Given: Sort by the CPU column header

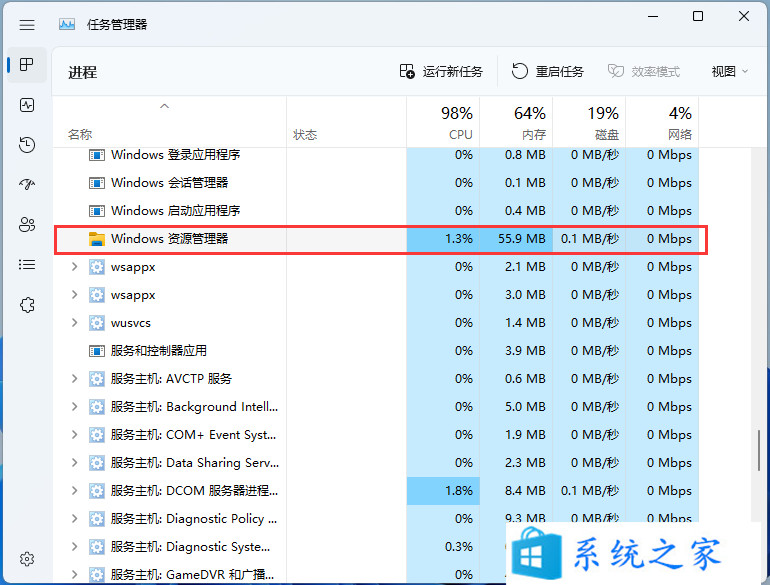Looking at the screenshot, I should point(443,122).
